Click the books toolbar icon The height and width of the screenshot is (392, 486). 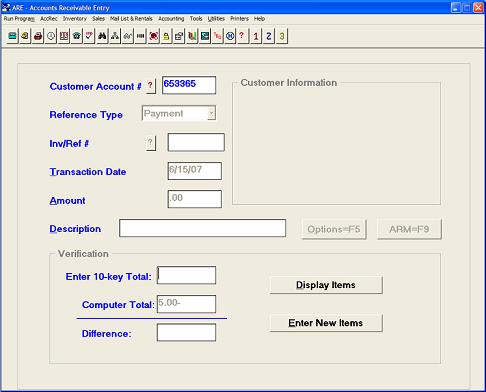point(192,36)
